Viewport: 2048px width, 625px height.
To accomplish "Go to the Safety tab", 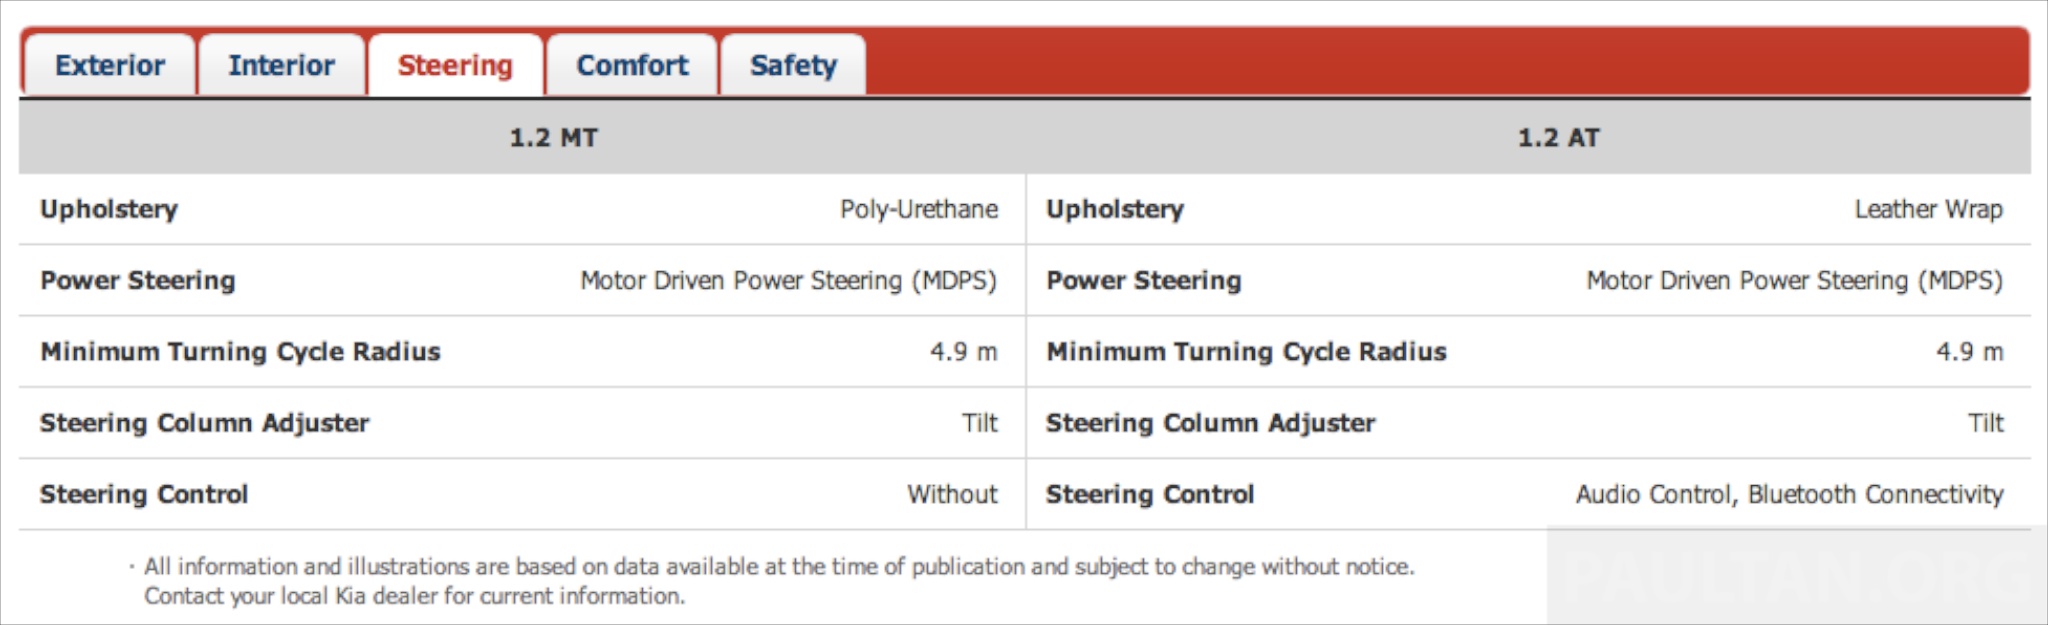I will click(x=793, y=66).
